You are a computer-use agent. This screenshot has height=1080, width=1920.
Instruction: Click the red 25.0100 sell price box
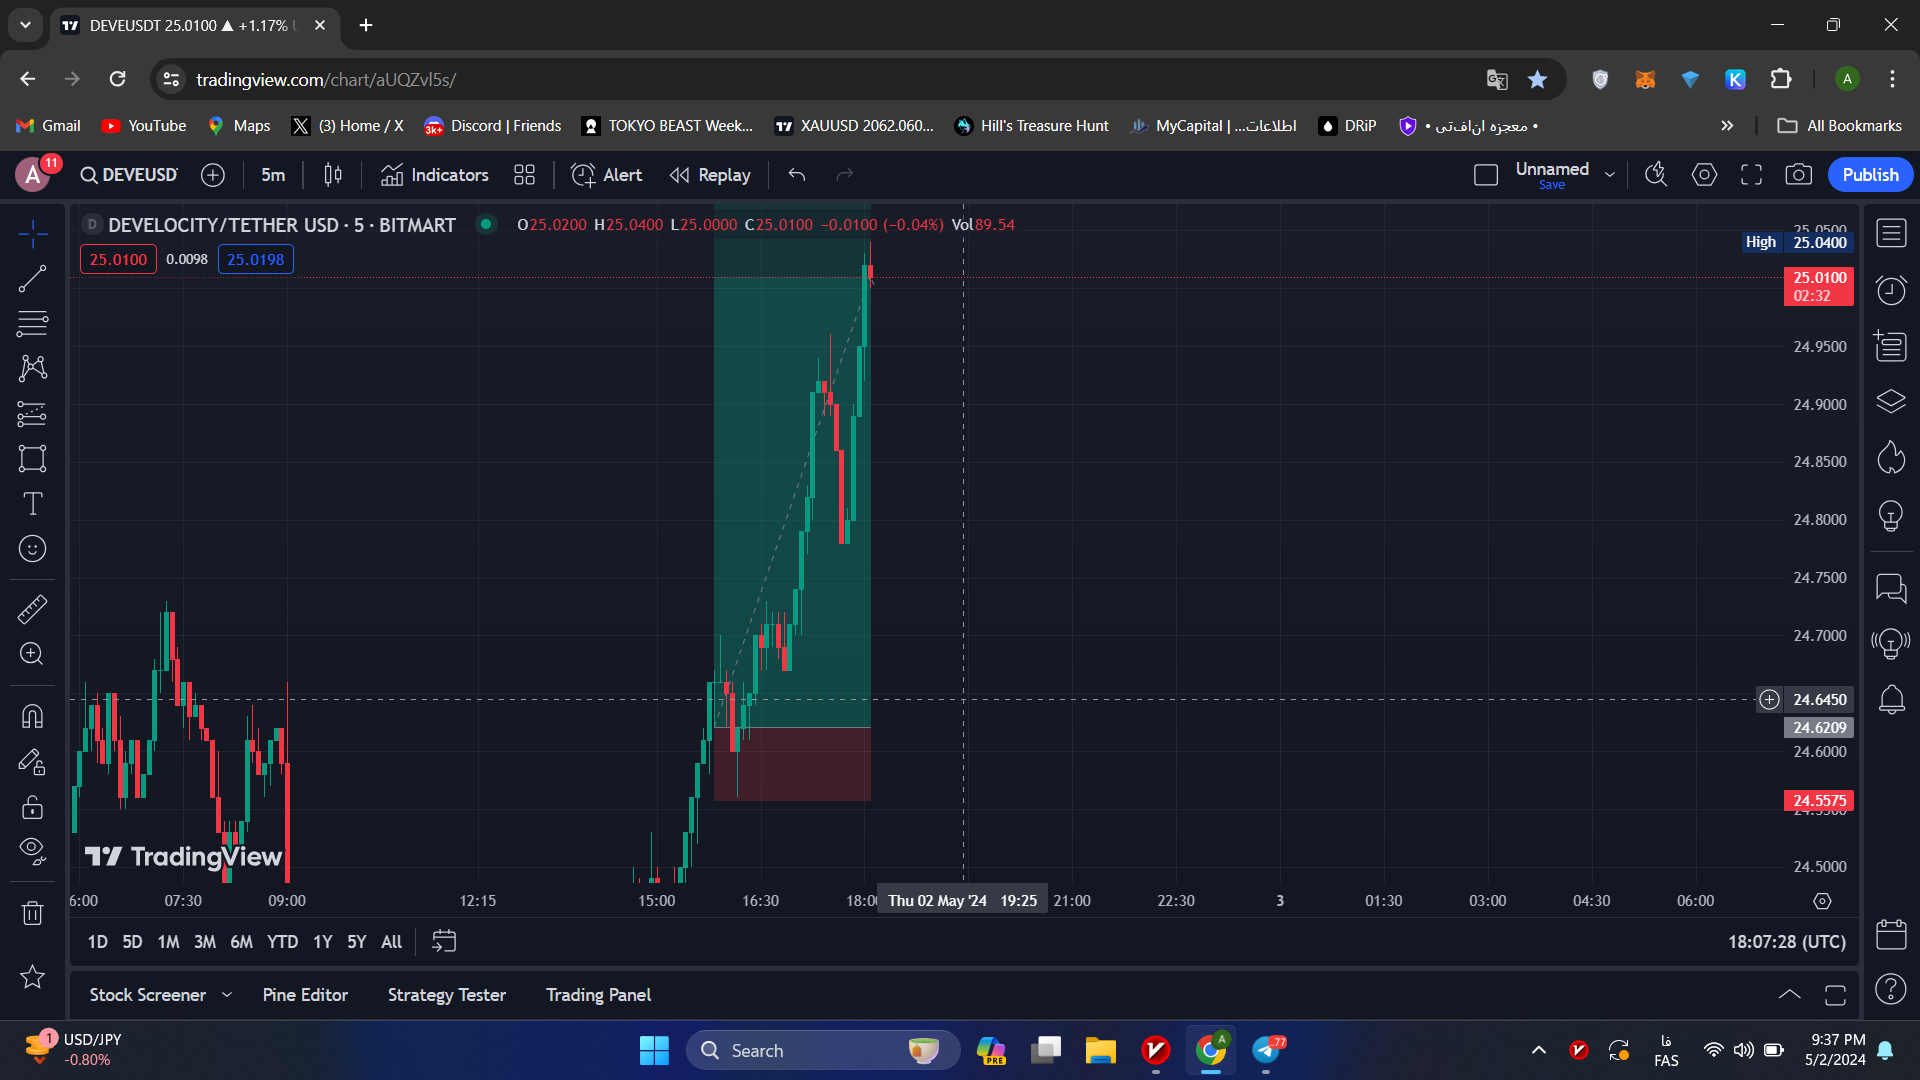tap(118, 260)
